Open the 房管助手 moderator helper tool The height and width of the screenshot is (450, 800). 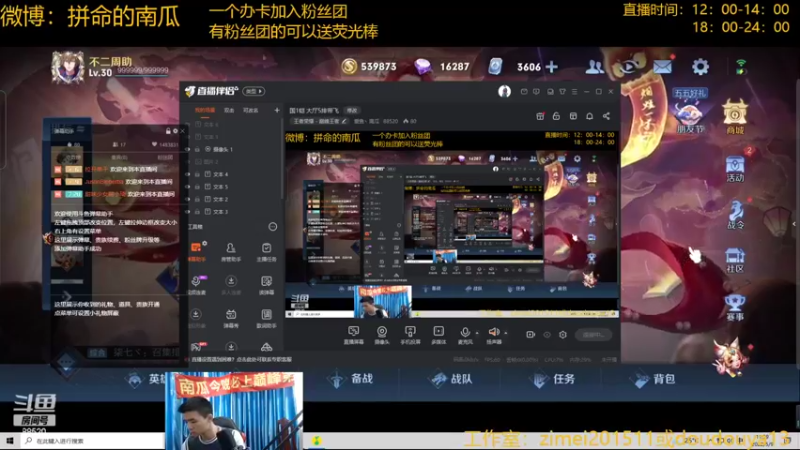pos(231,252)
